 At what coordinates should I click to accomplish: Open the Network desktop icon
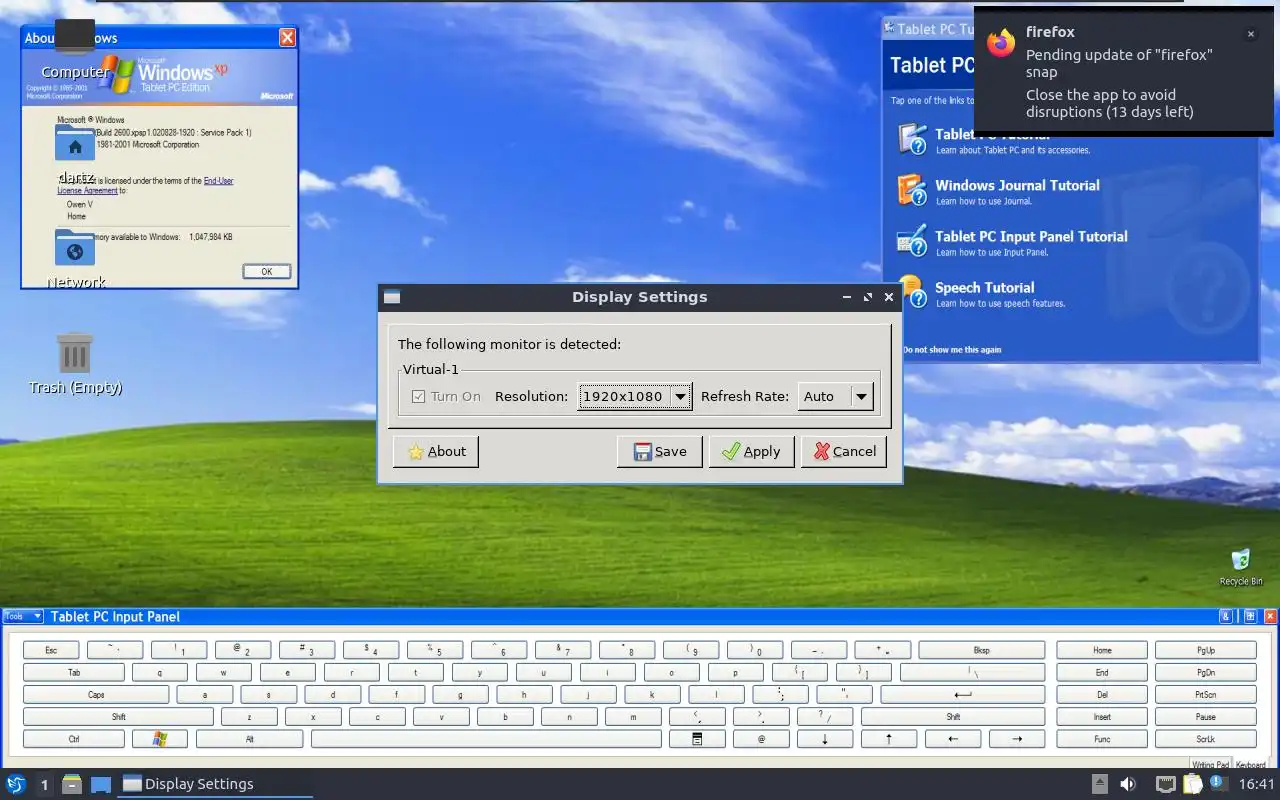pos(75,247)
